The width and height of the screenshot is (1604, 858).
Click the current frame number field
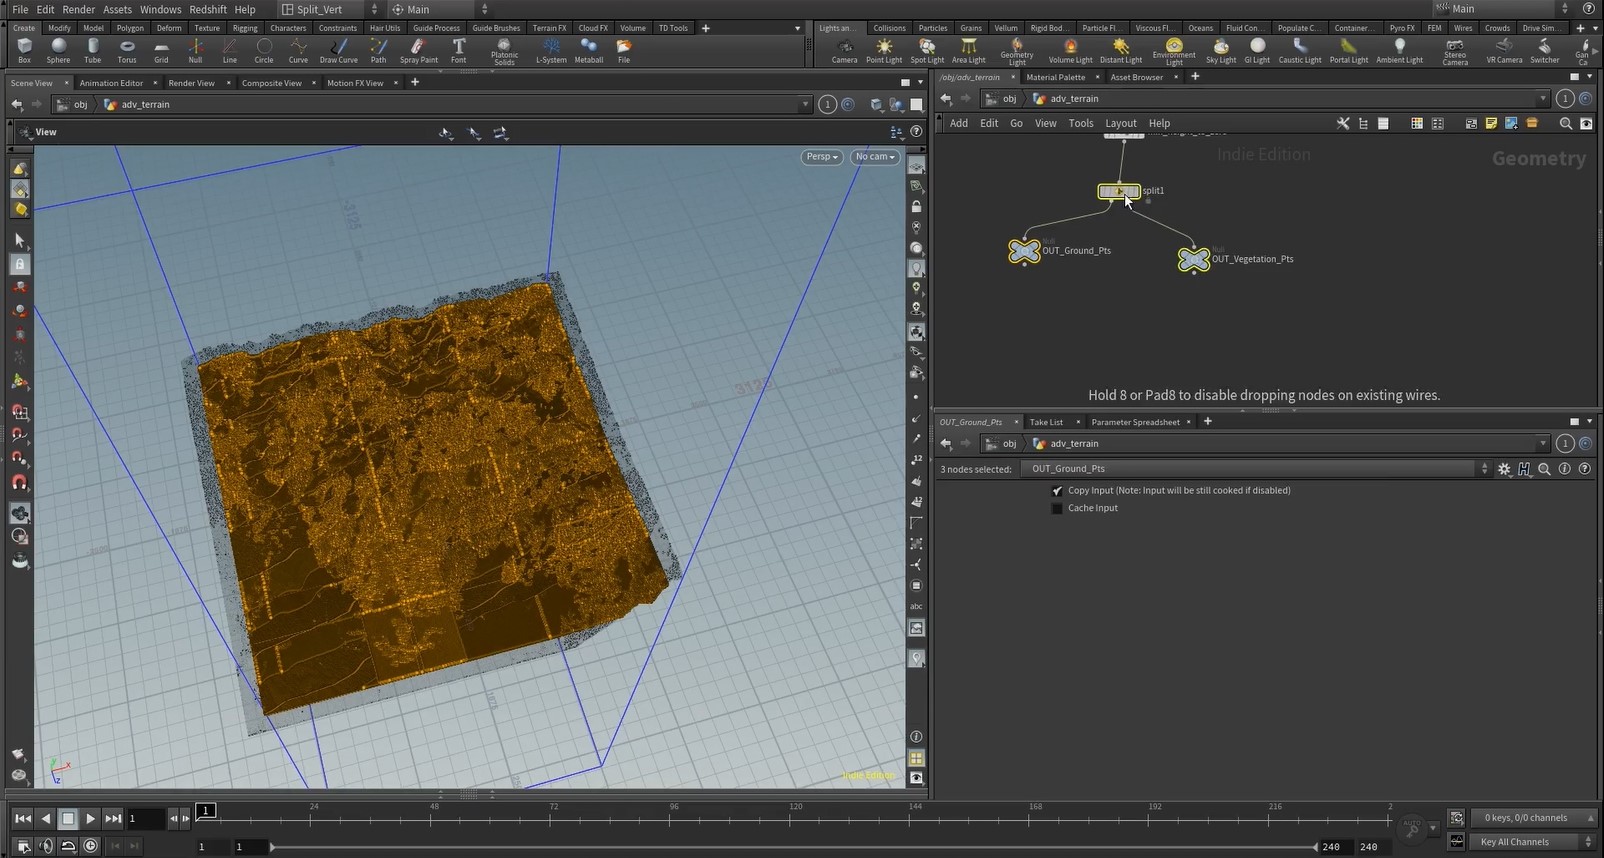(144, 818)
